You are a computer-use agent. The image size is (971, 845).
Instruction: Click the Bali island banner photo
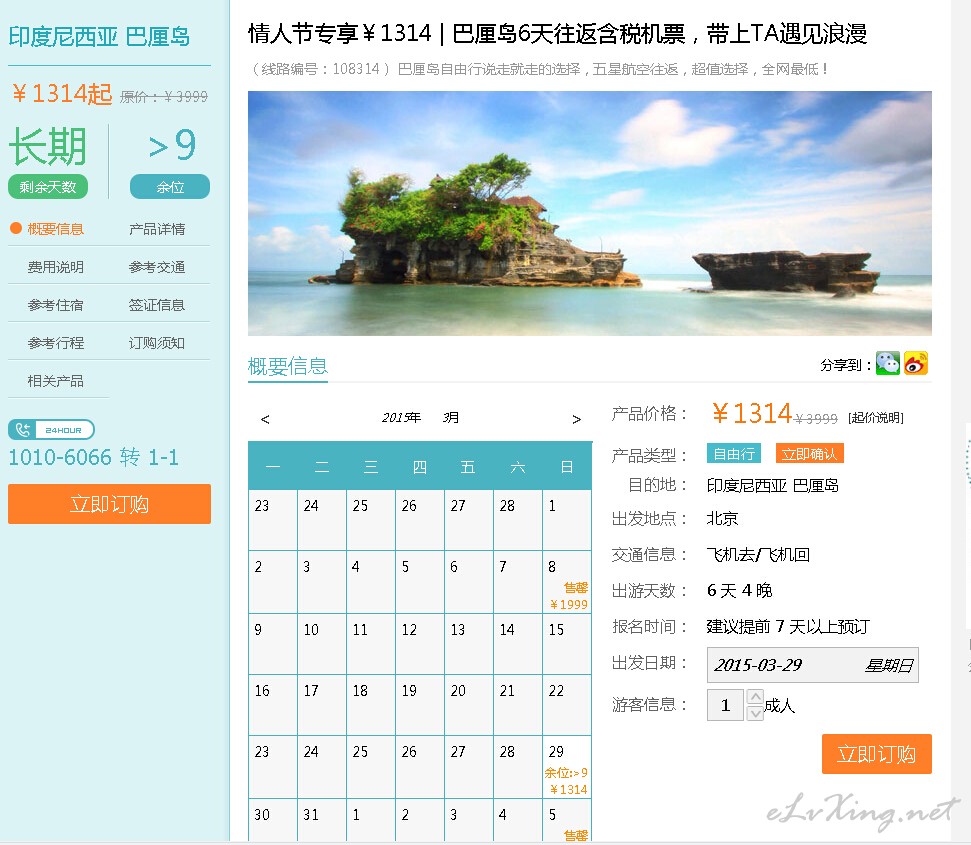tap(589, 213)
